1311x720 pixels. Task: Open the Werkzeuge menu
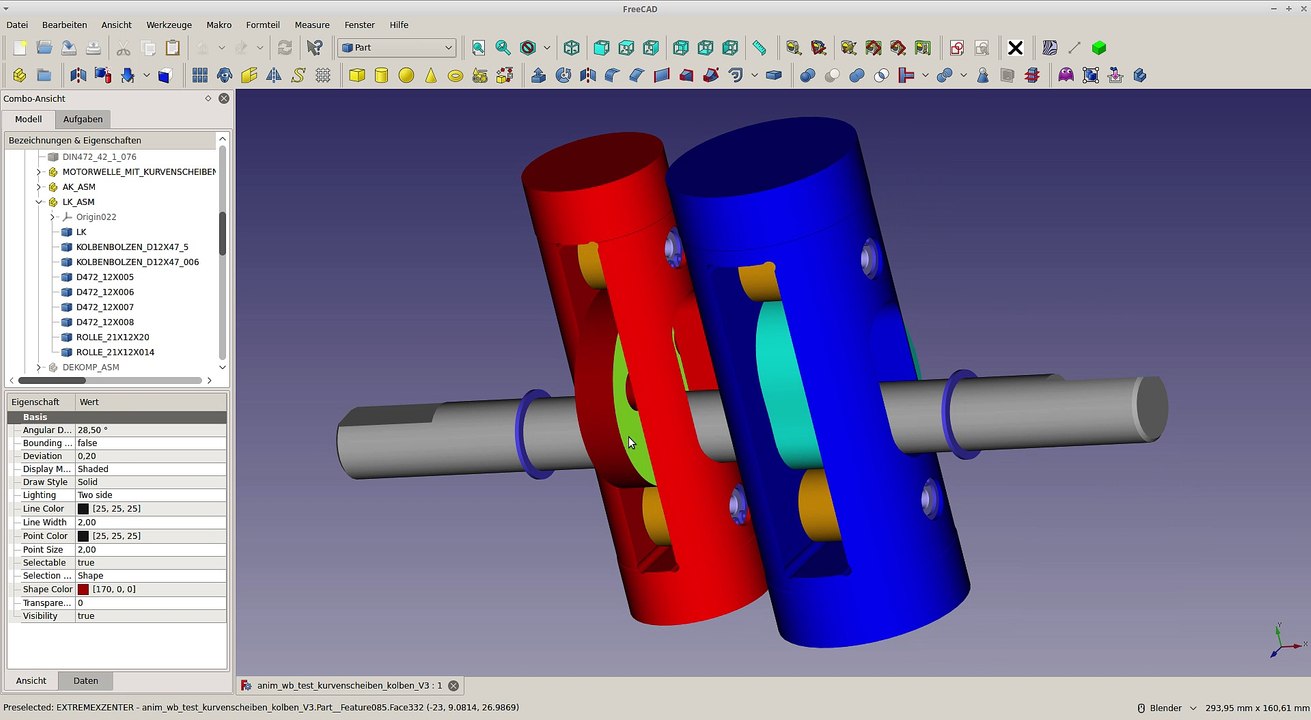pos(169,25)
